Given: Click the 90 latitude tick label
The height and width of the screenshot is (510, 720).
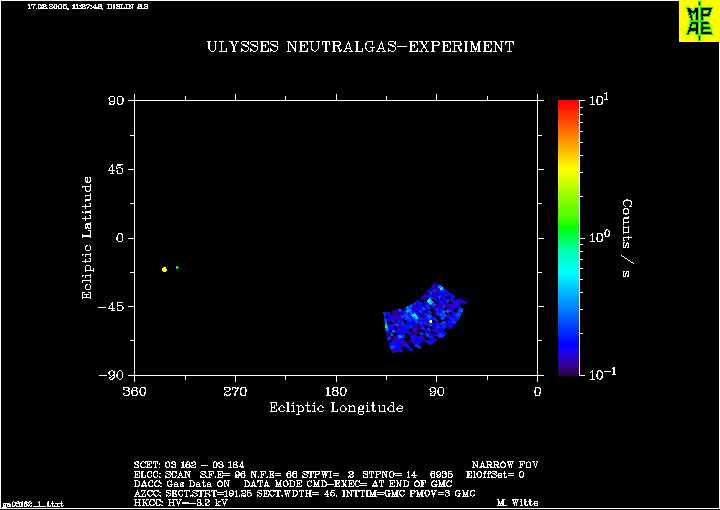Looking at the screenshot, I should 117,101.
